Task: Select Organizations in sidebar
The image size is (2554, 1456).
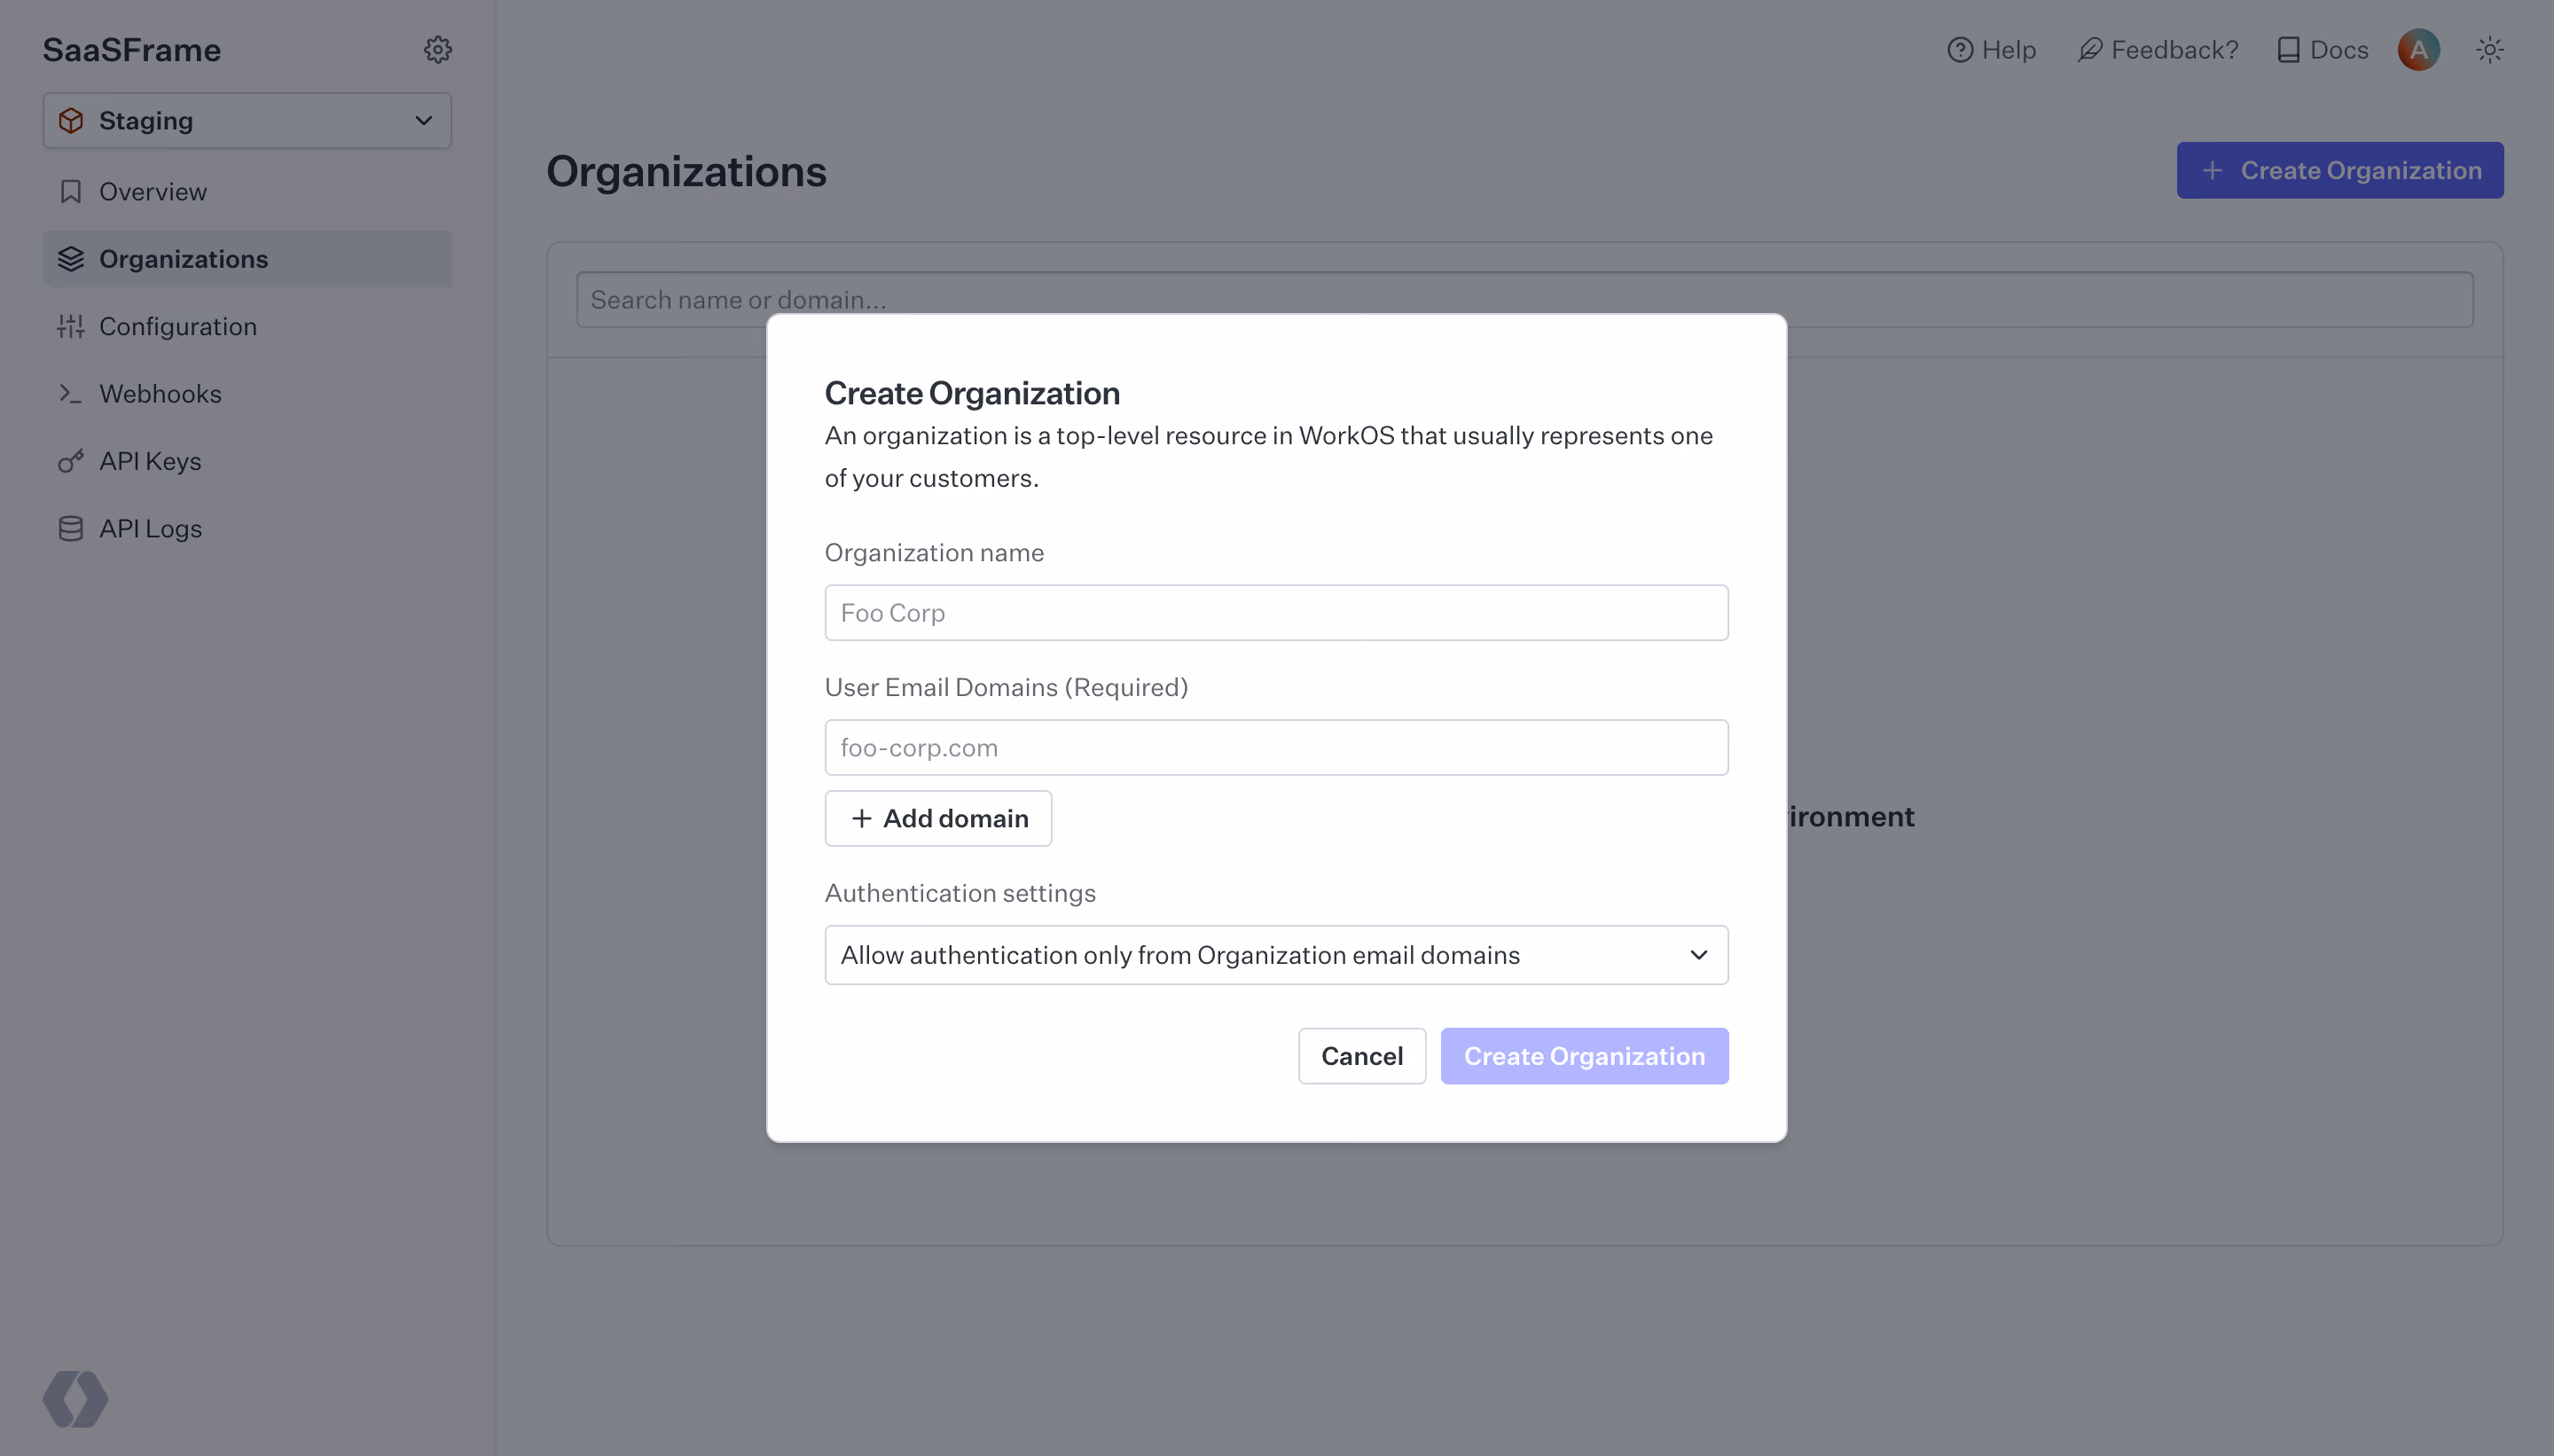Action: coord(247,259)
